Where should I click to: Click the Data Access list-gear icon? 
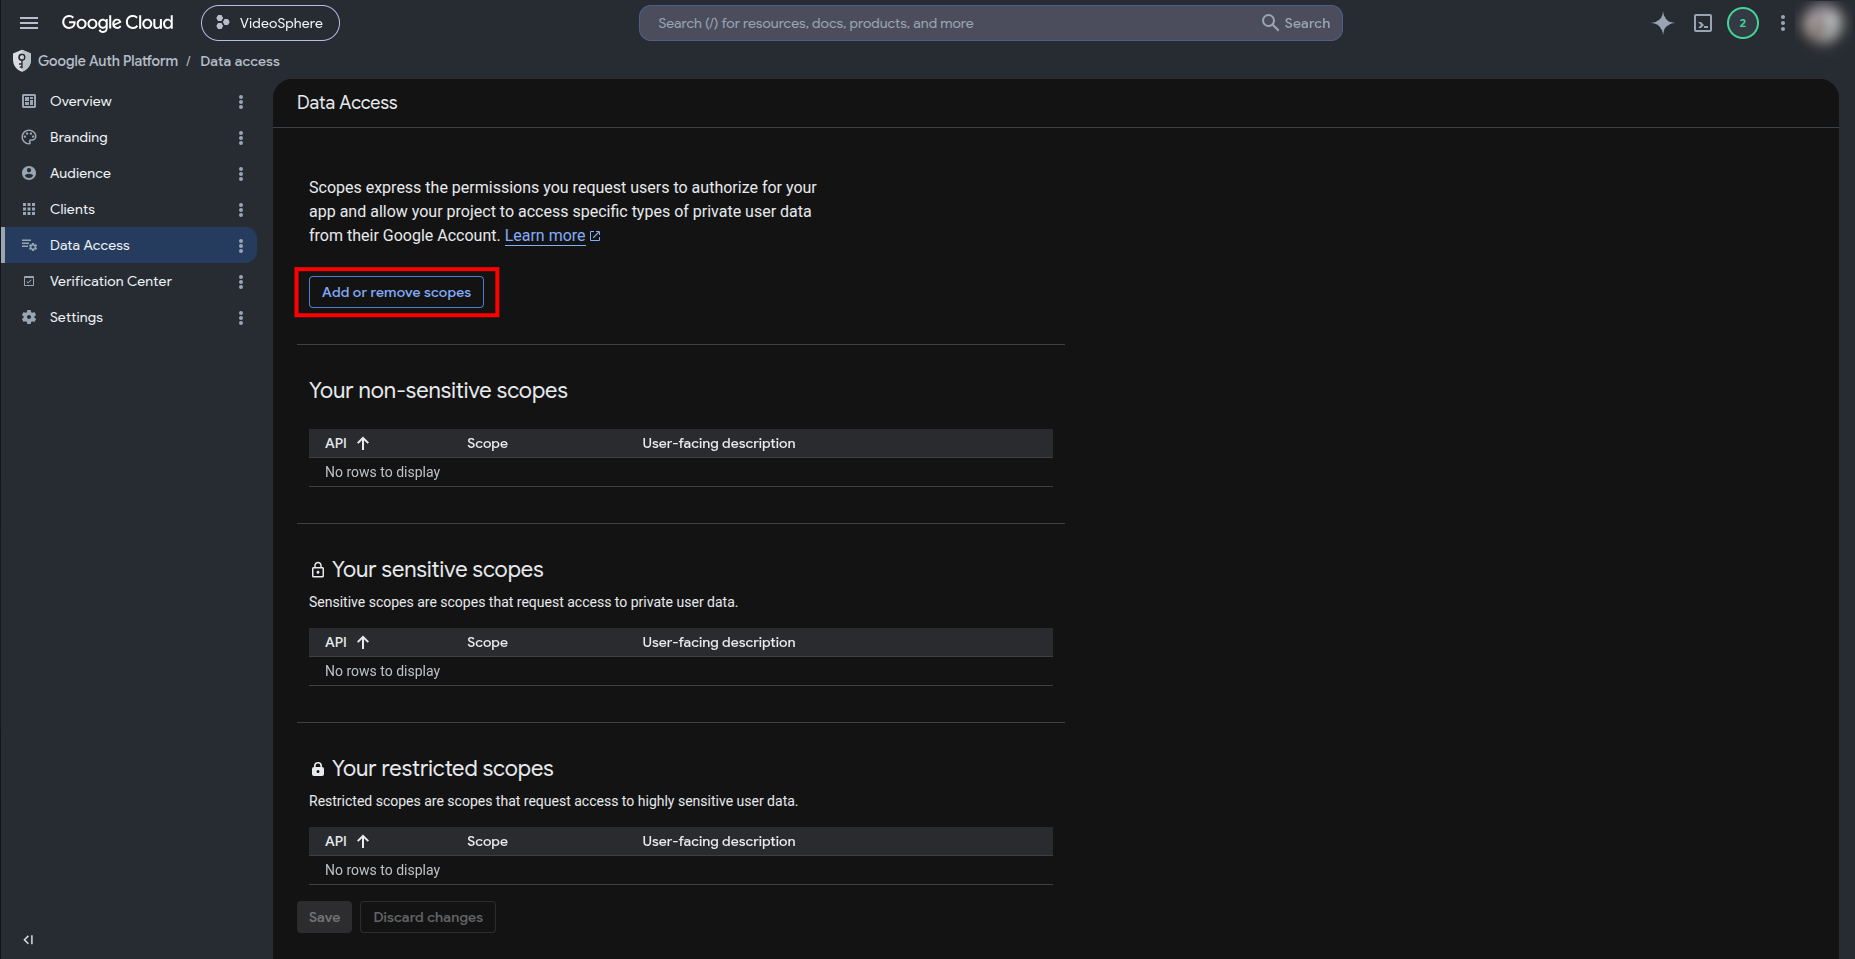[29, 245]
